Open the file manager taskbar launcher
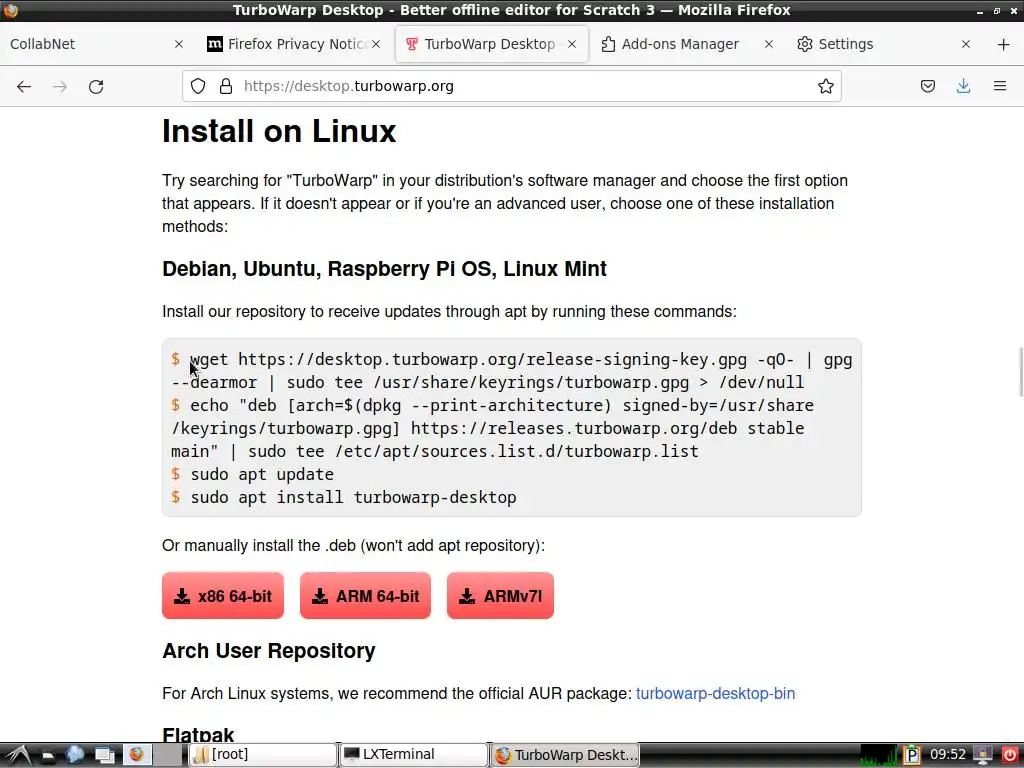This screenshot has height=768, width=1024. pyautogui.click(x=48, y=755)
